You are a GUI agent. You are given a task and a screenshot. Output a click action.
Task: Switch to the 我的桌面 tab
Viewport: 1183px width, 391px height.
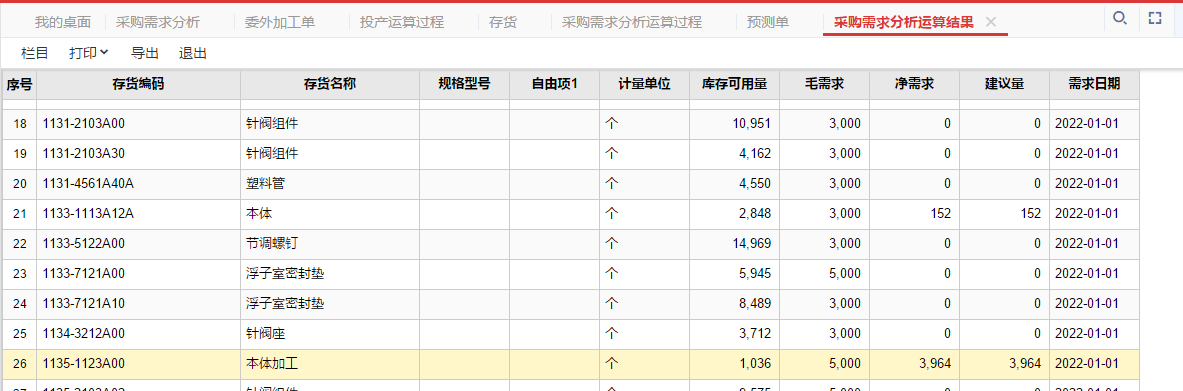click(63, 22)
